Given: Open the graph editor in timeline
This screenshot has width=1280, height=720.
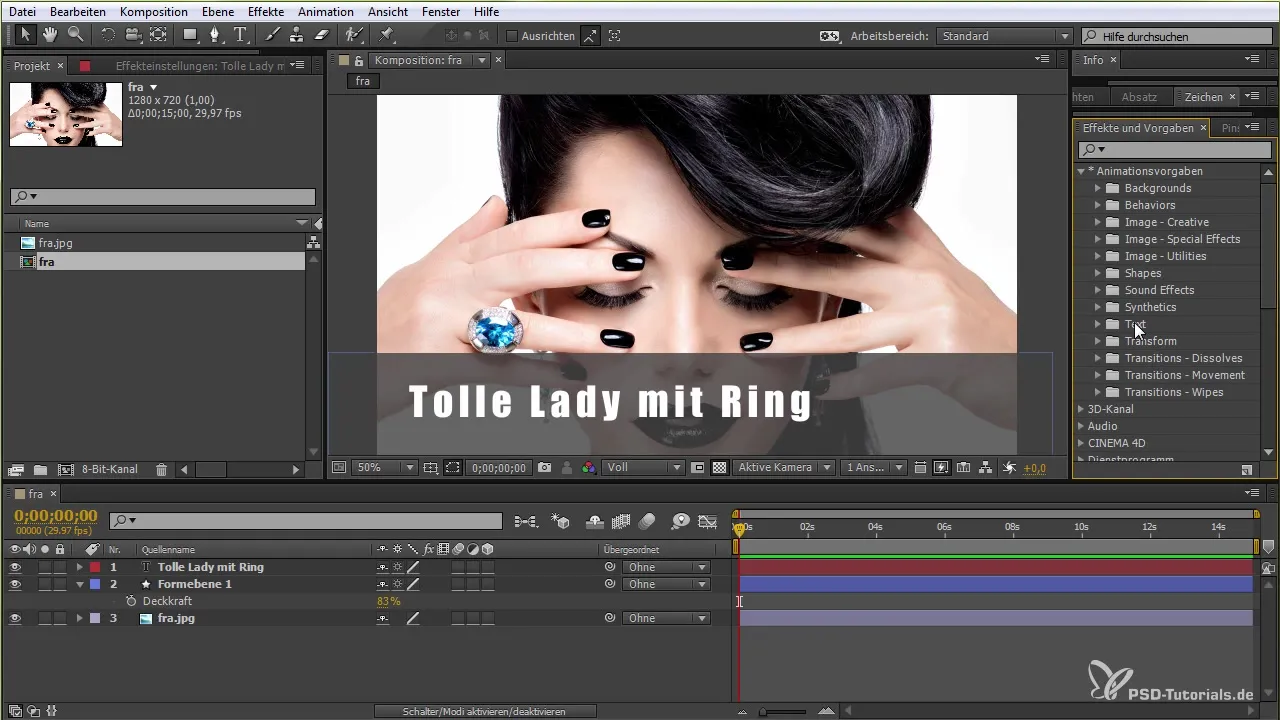Looking at the screenshot, I should pyautogui.click(x=708, y=520).
